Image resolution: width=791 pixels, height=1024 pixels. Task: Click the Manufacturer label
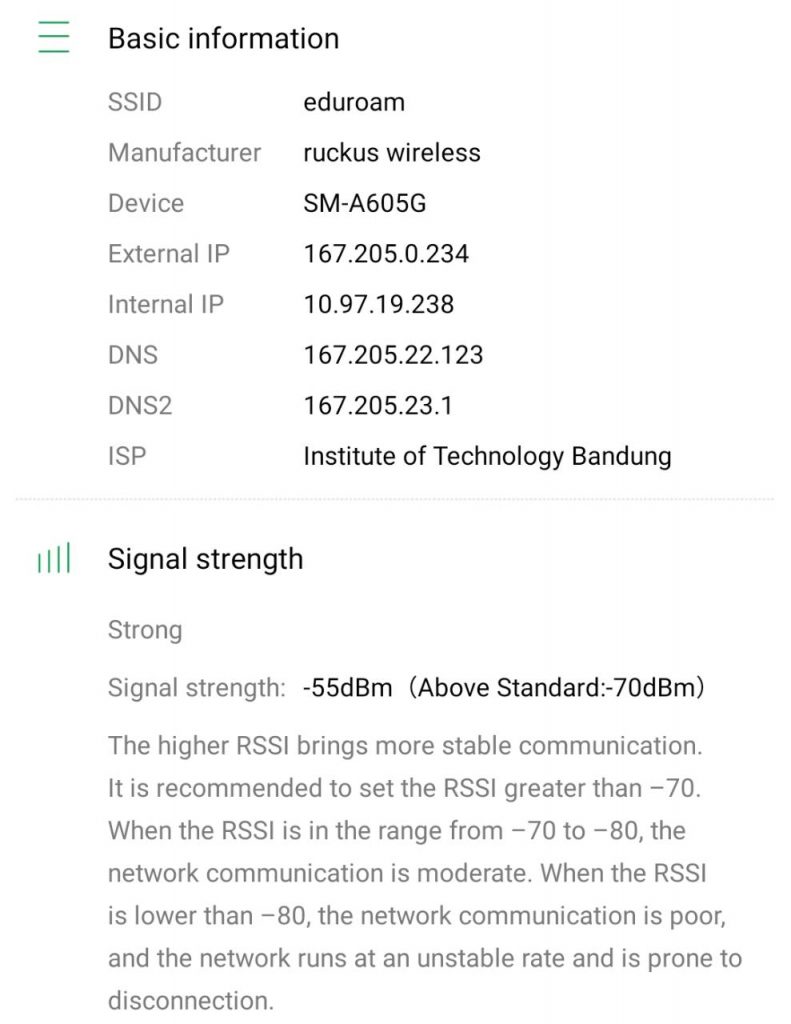[184, 153]
